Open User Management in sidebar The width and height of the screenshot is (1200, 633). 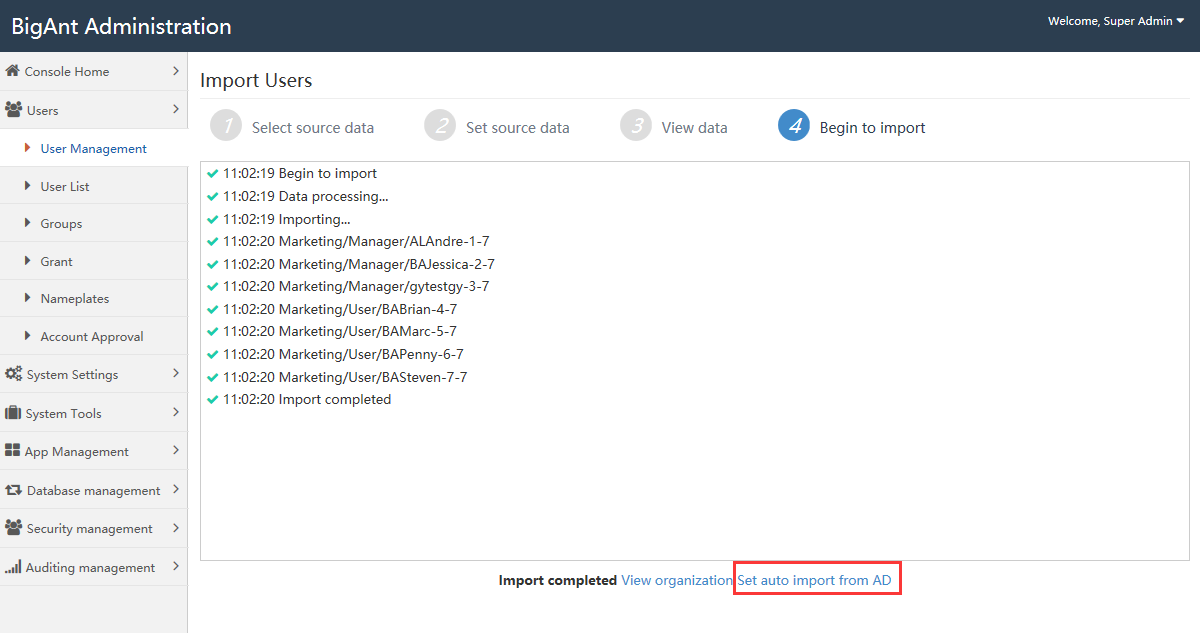coord(94,148)
